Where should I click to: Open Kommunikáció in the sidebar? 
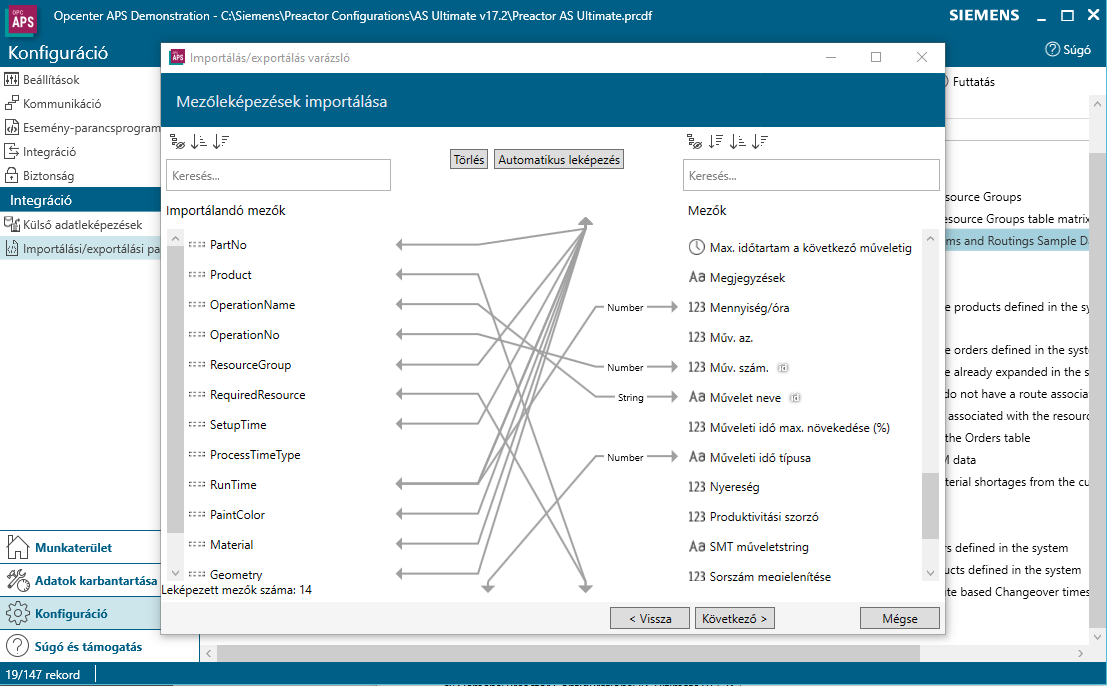tap(62, 103)
